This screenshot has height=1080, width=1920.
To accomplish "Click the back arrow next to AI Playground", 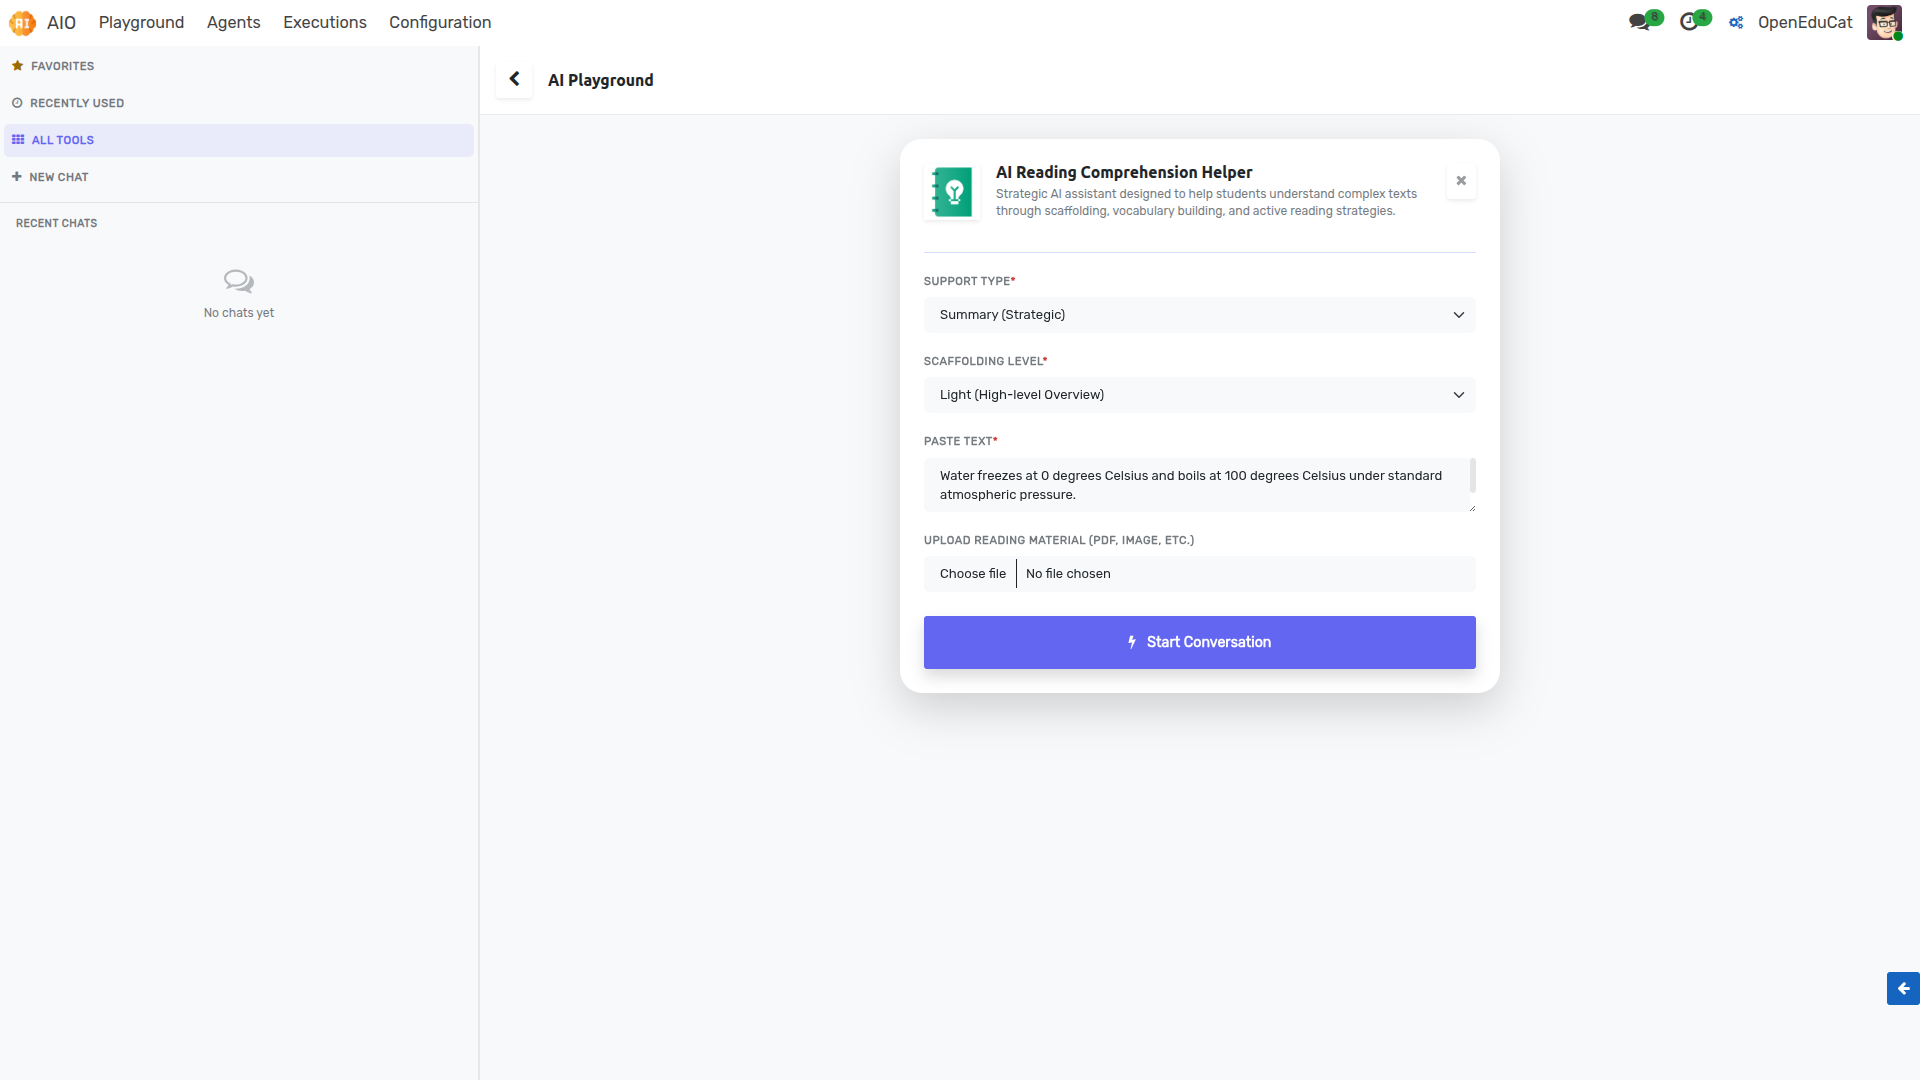I will point(514,79).
